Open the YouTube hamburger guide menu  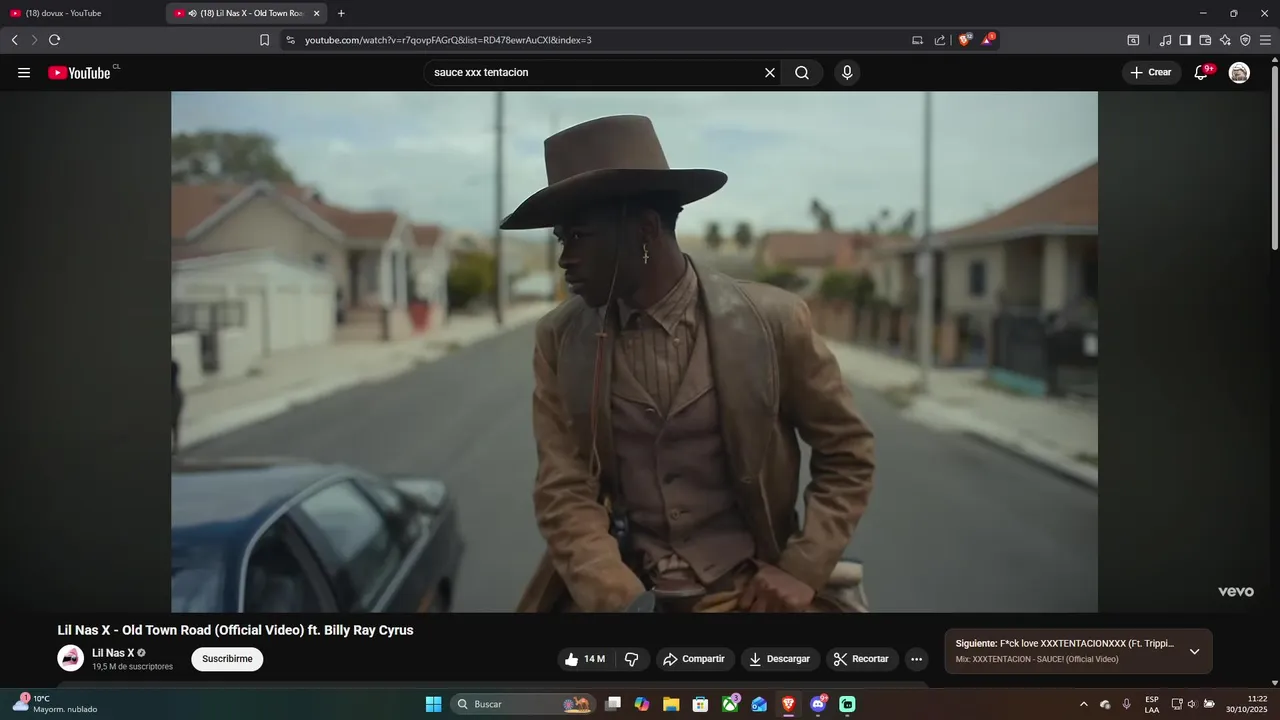coord(24,73)
